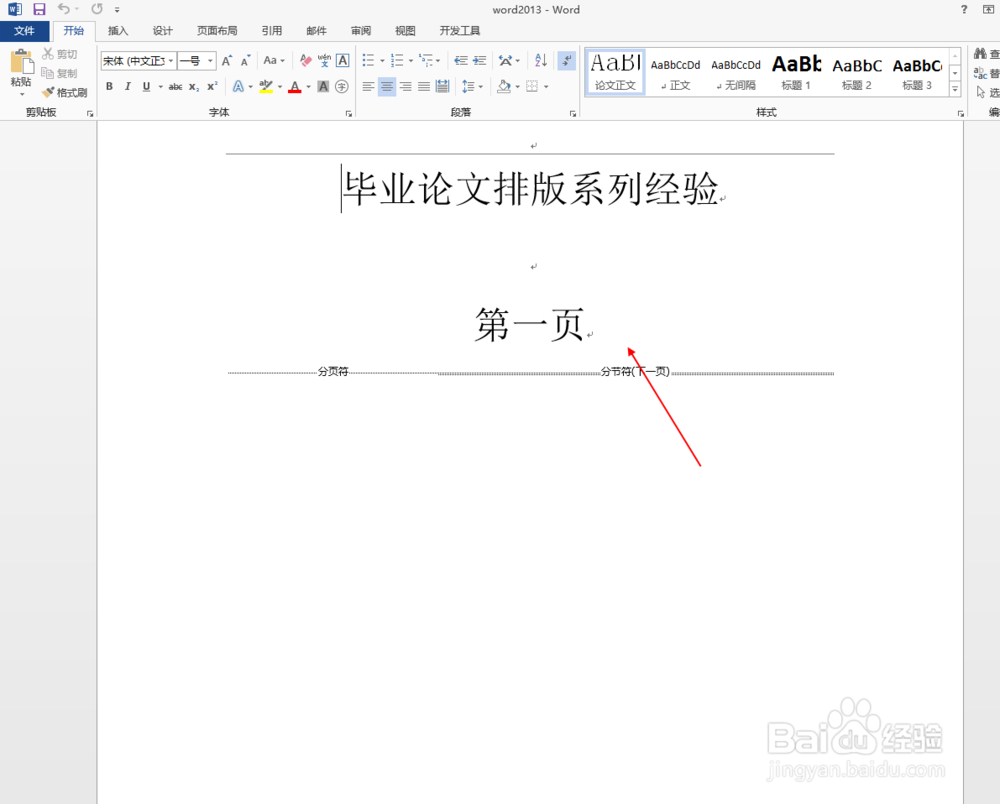The height and width of the screenshot is (804, 1000).
Task: Open the 页面布局 ribbon tab
Action: (216, 30)
